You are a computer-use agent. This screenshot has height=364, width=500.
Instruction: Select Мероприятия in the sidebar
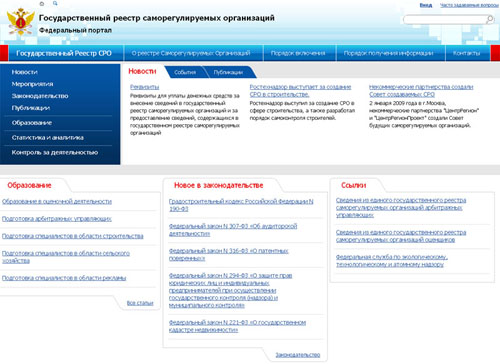click(x=32, y=84)
